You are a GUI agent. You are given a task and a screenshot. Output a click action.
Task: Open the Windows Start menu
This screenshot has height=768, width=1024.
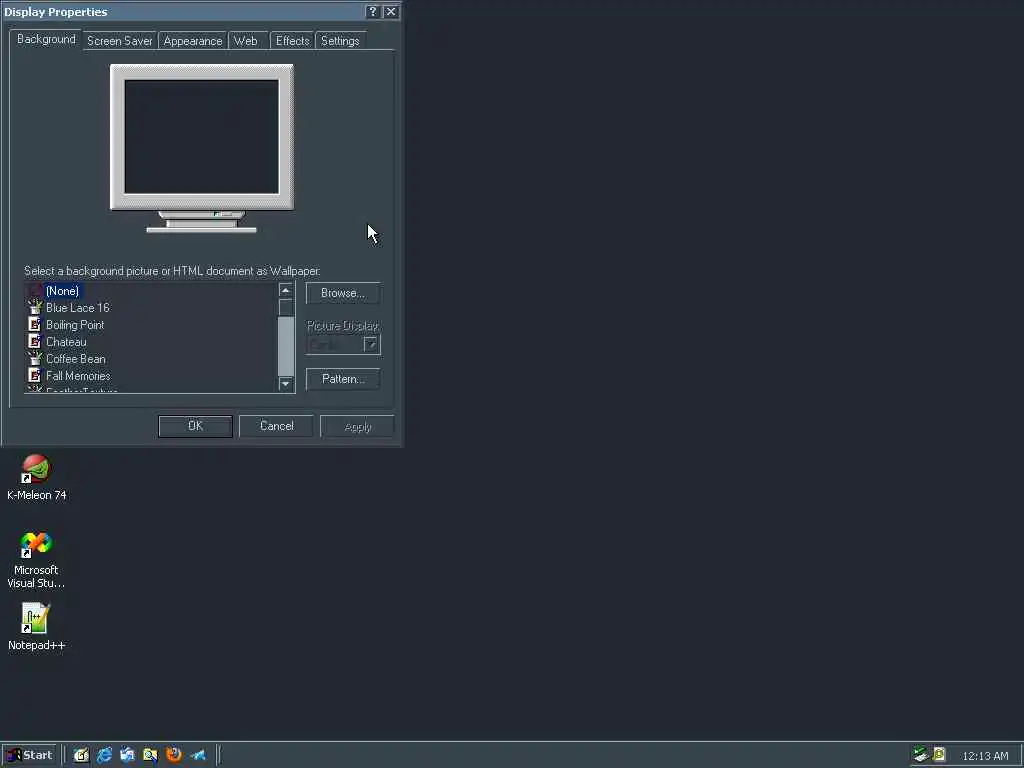tap(30, 755)
